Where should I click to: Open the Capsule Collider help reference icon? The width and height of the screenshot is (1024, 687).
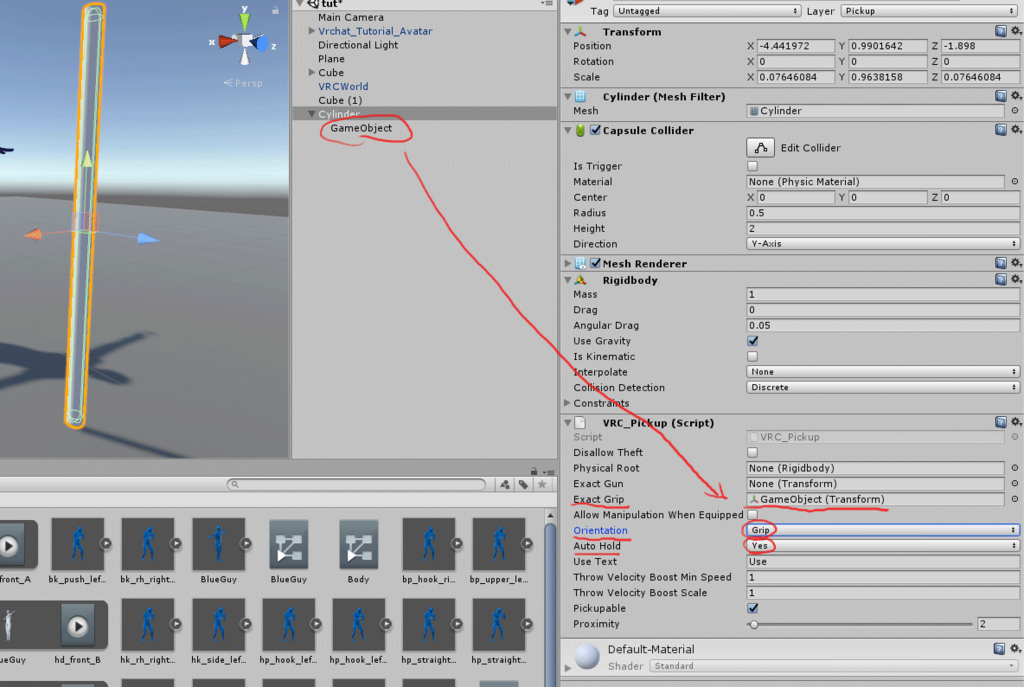(1000, 129)
